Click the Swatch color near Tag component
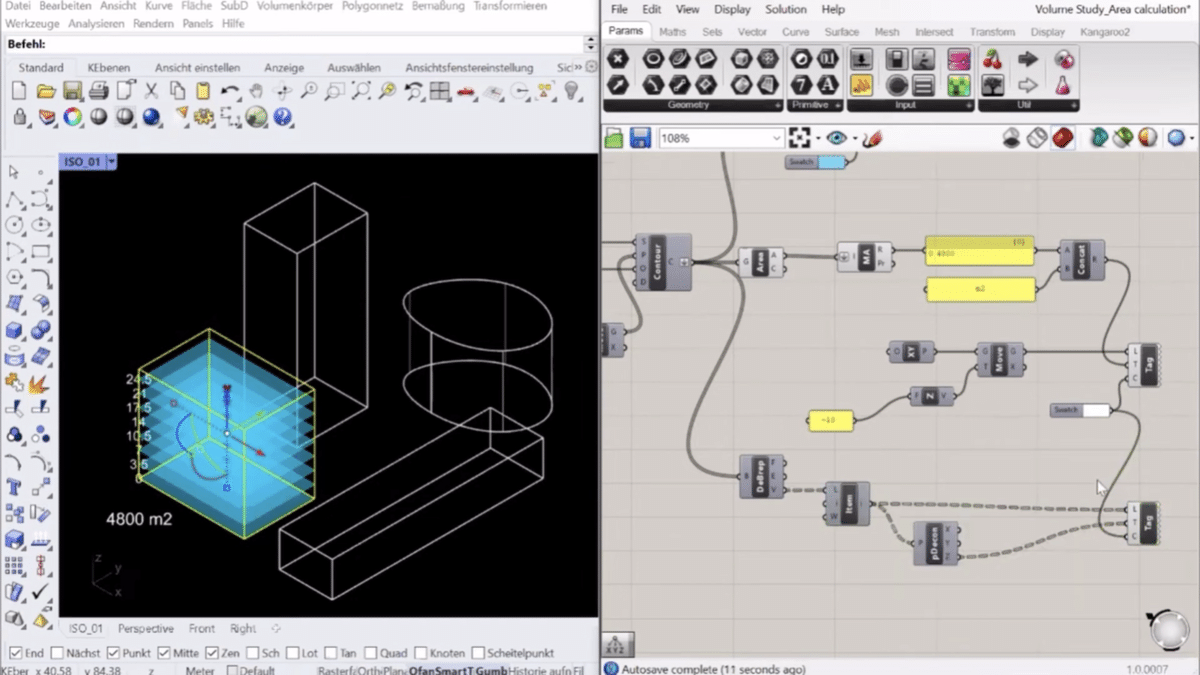The image size is (1200, 675). 1095,410
